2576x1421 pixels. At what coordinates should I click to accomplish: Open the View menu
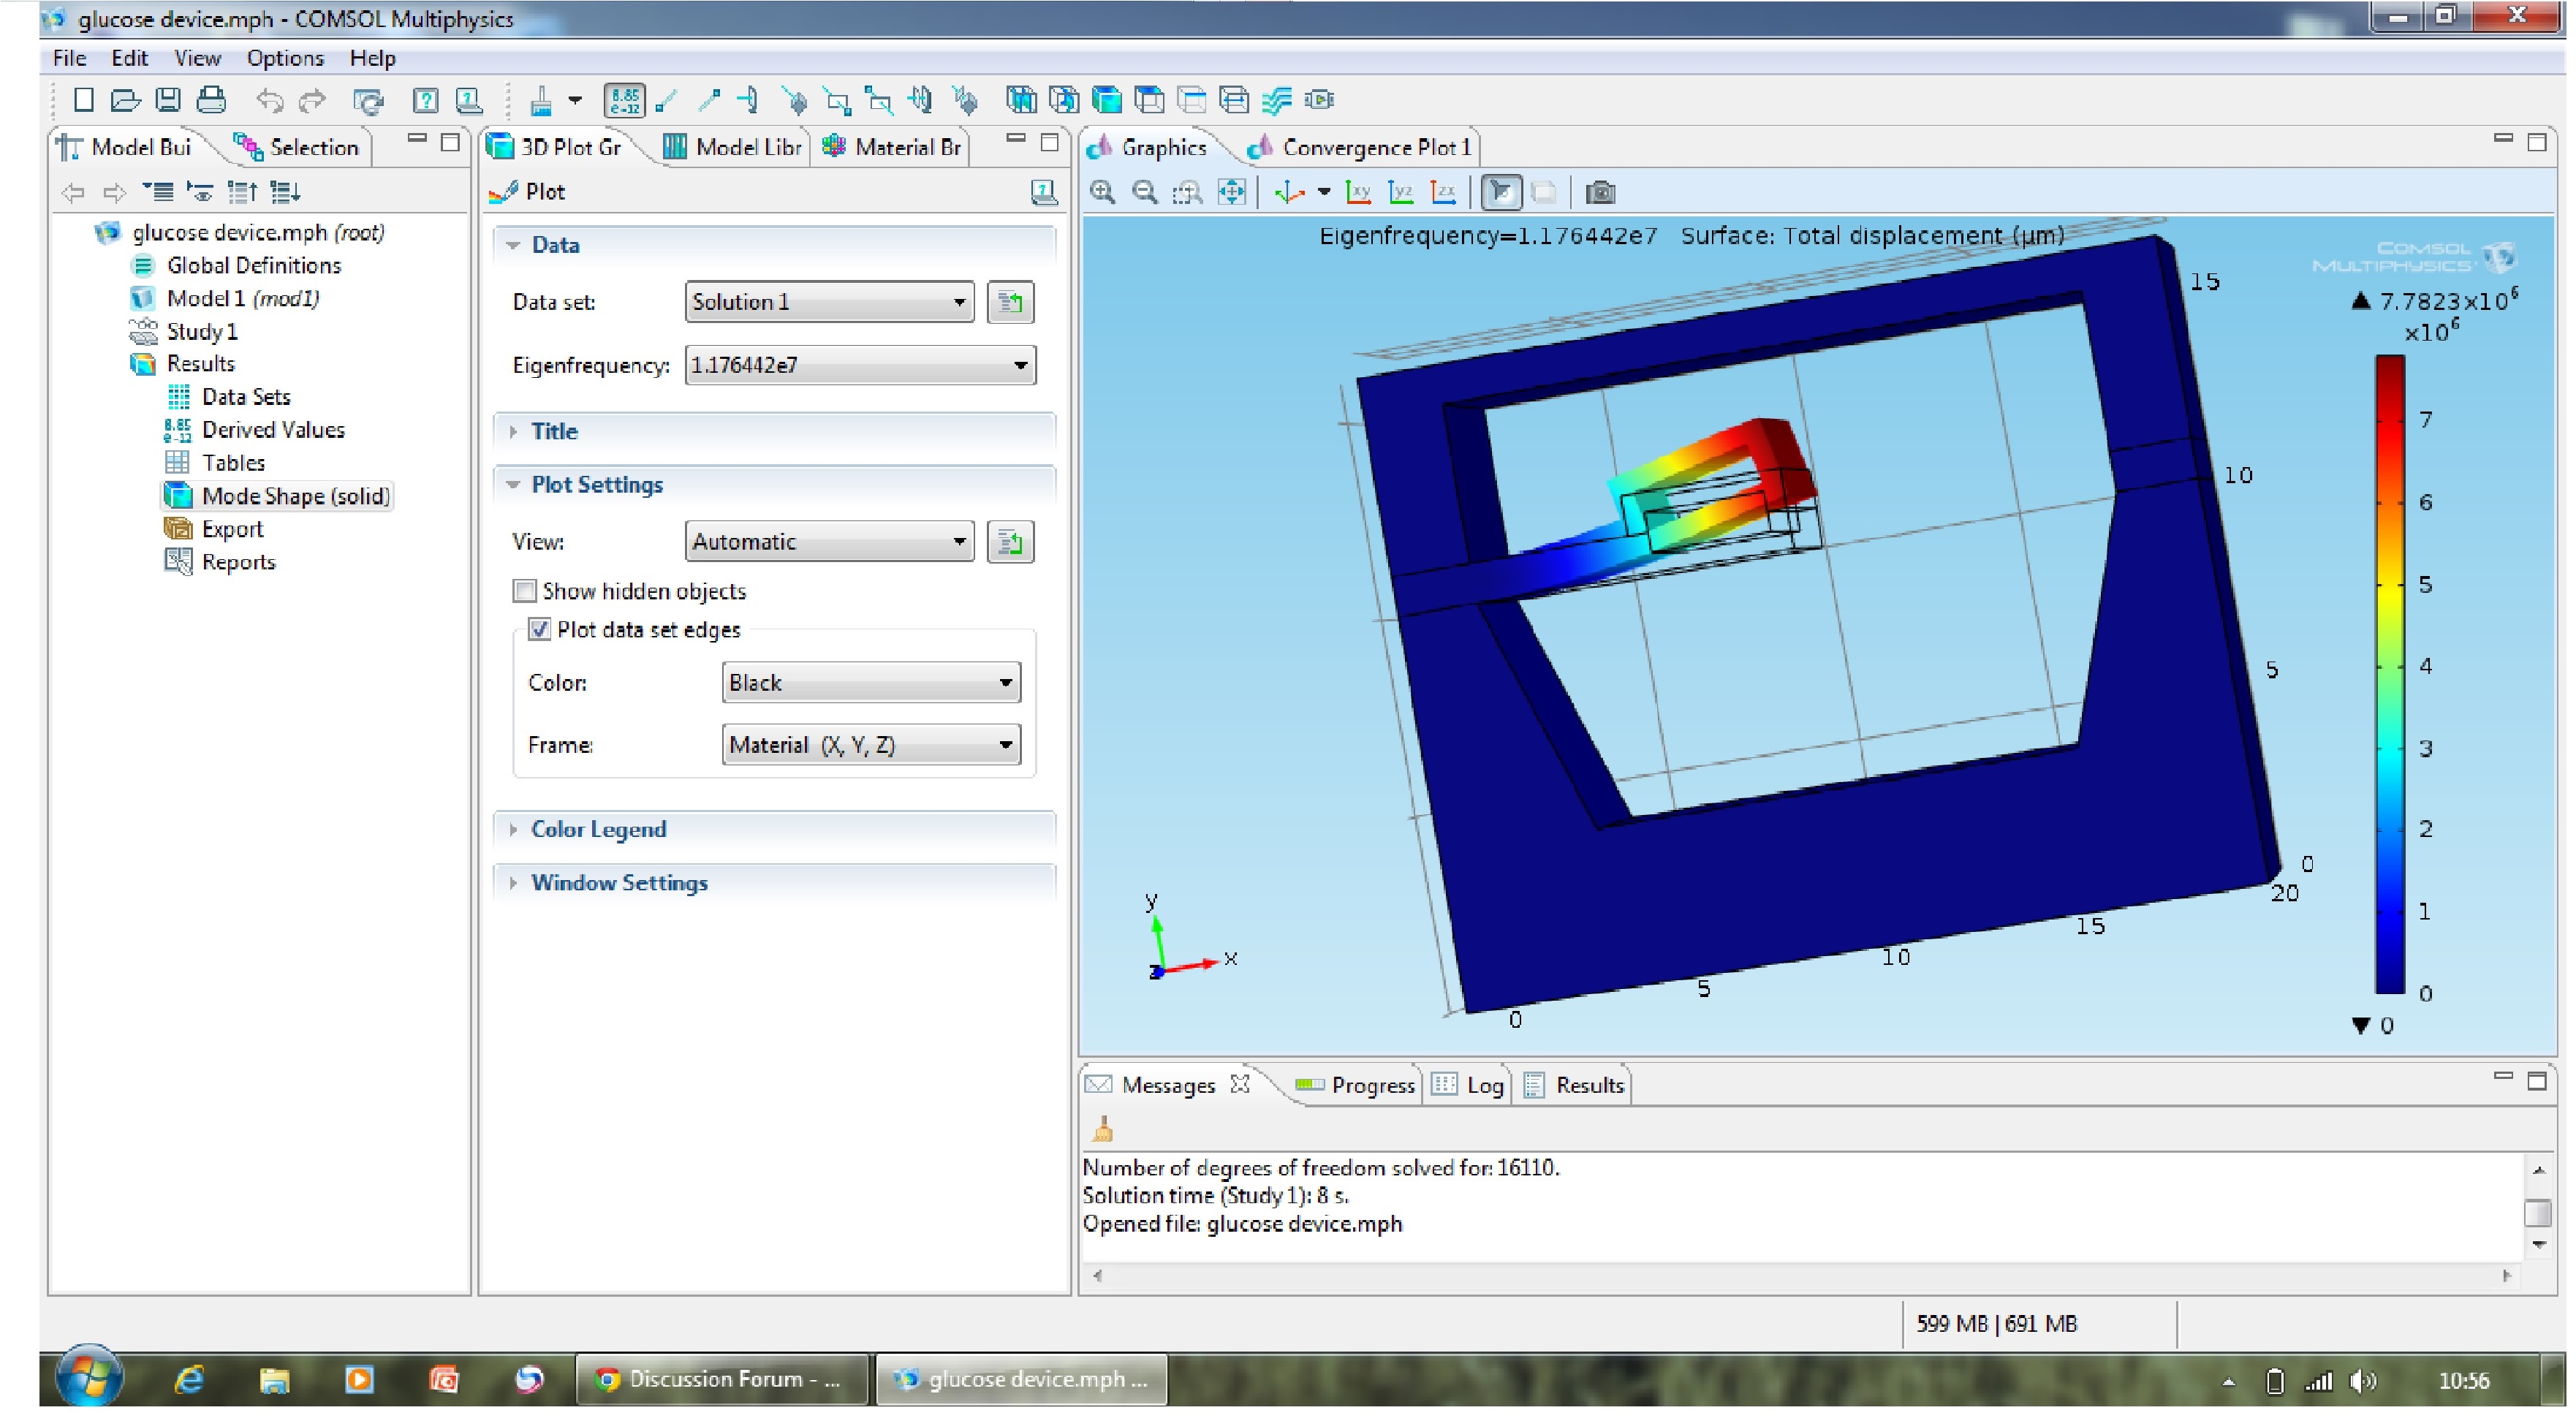[197, 58]
